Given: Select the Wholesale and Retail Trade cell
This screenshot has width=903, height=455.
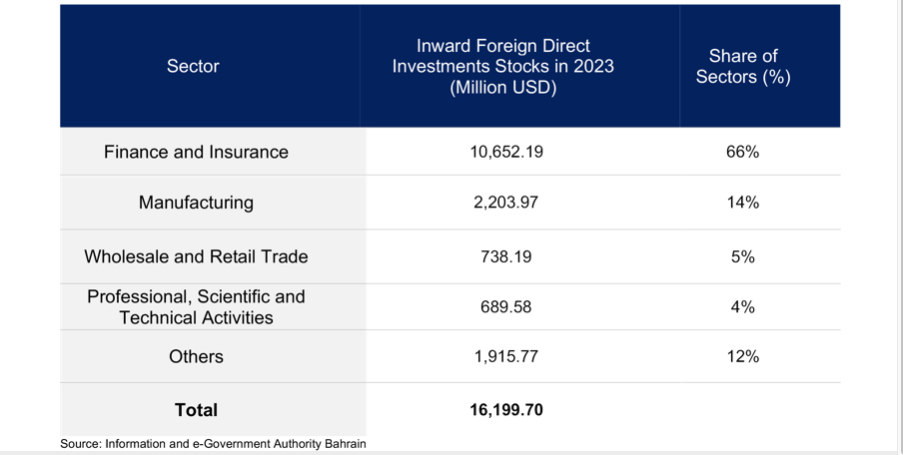Looking at the screenshot, I should [x=196, y=257].
